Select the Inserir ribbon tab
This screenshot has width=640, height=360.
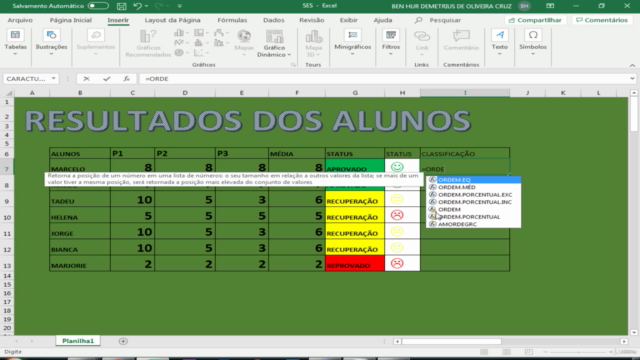tap(118, 20)
